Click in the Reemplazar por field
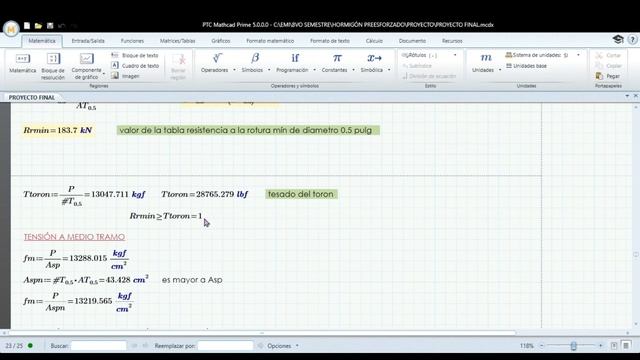The height and width of the screenshot is (360, 640). pyautogui.click(x=225, y=346)
